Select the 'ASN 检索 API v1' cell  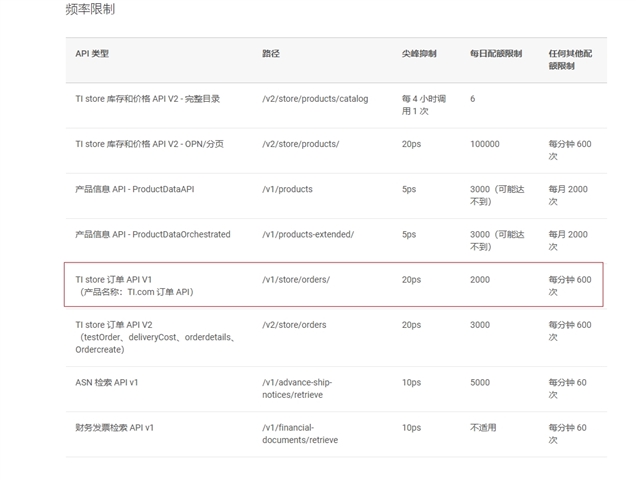click(107, 382)
